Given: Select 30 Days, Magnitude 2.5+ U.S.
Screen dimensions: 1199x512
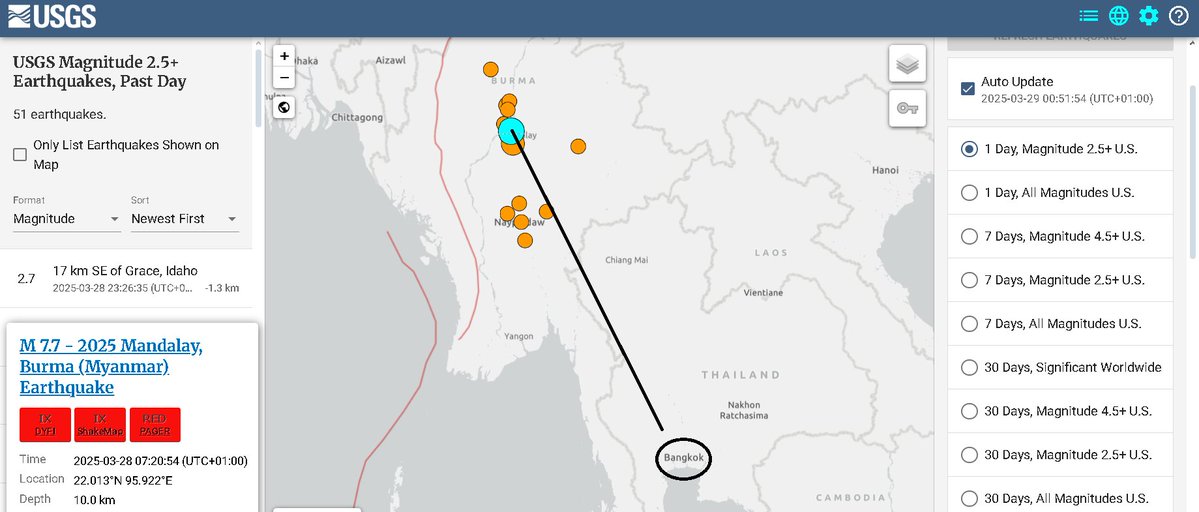Looking at the screenshot, I should pos(1060,455).
